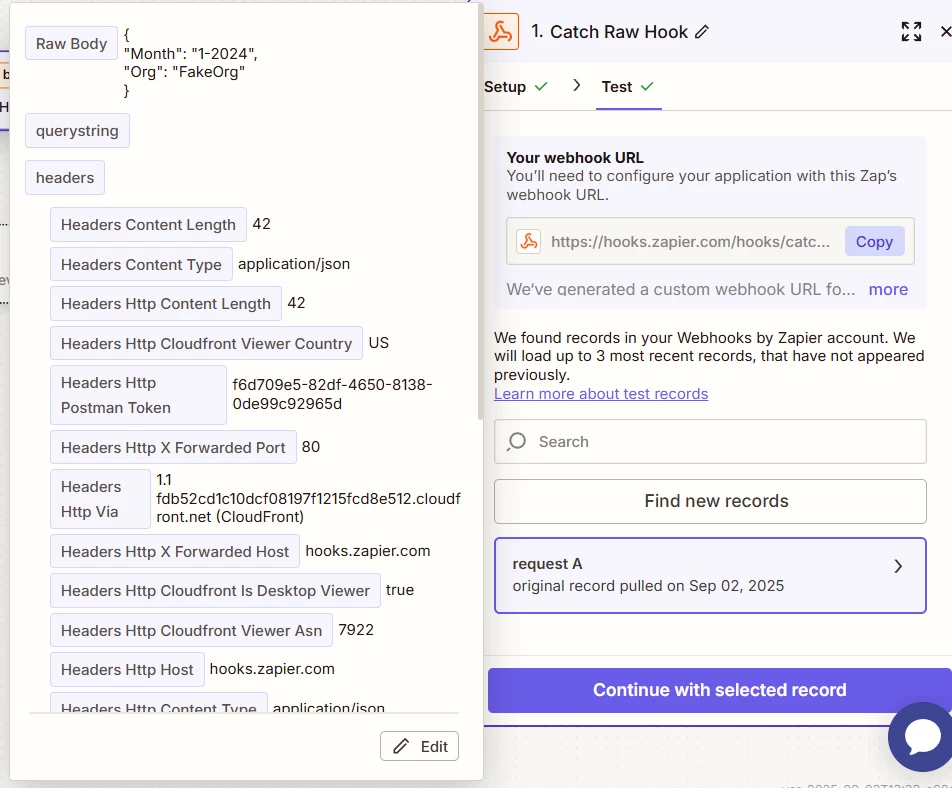This screenshot has height=788, width=952.
Task: Rename step using the pencil icon
Action: point(702,32)
